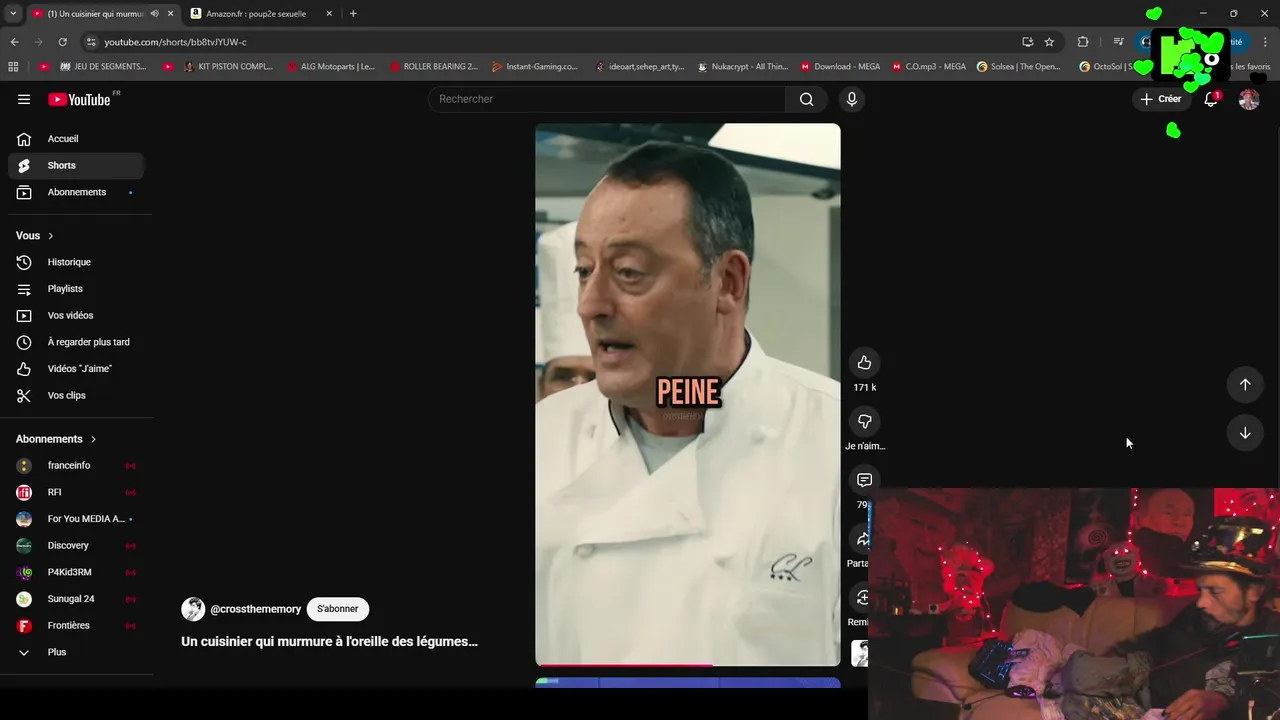Image resolution: width=1280 pixels, height=720 pixels.
Task: Open the Instant-Gaming bookmark
Action: point(535,66)
